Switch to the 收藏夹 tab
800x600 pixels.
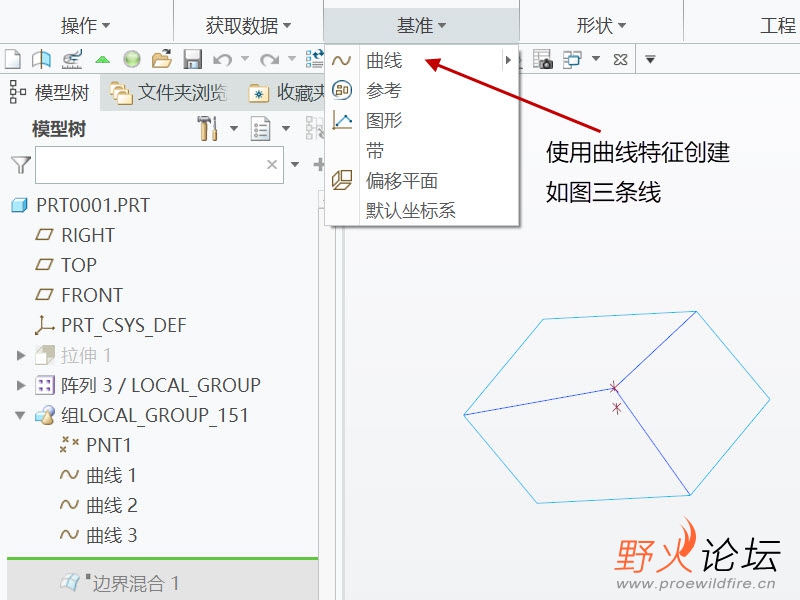pos(287,93)
